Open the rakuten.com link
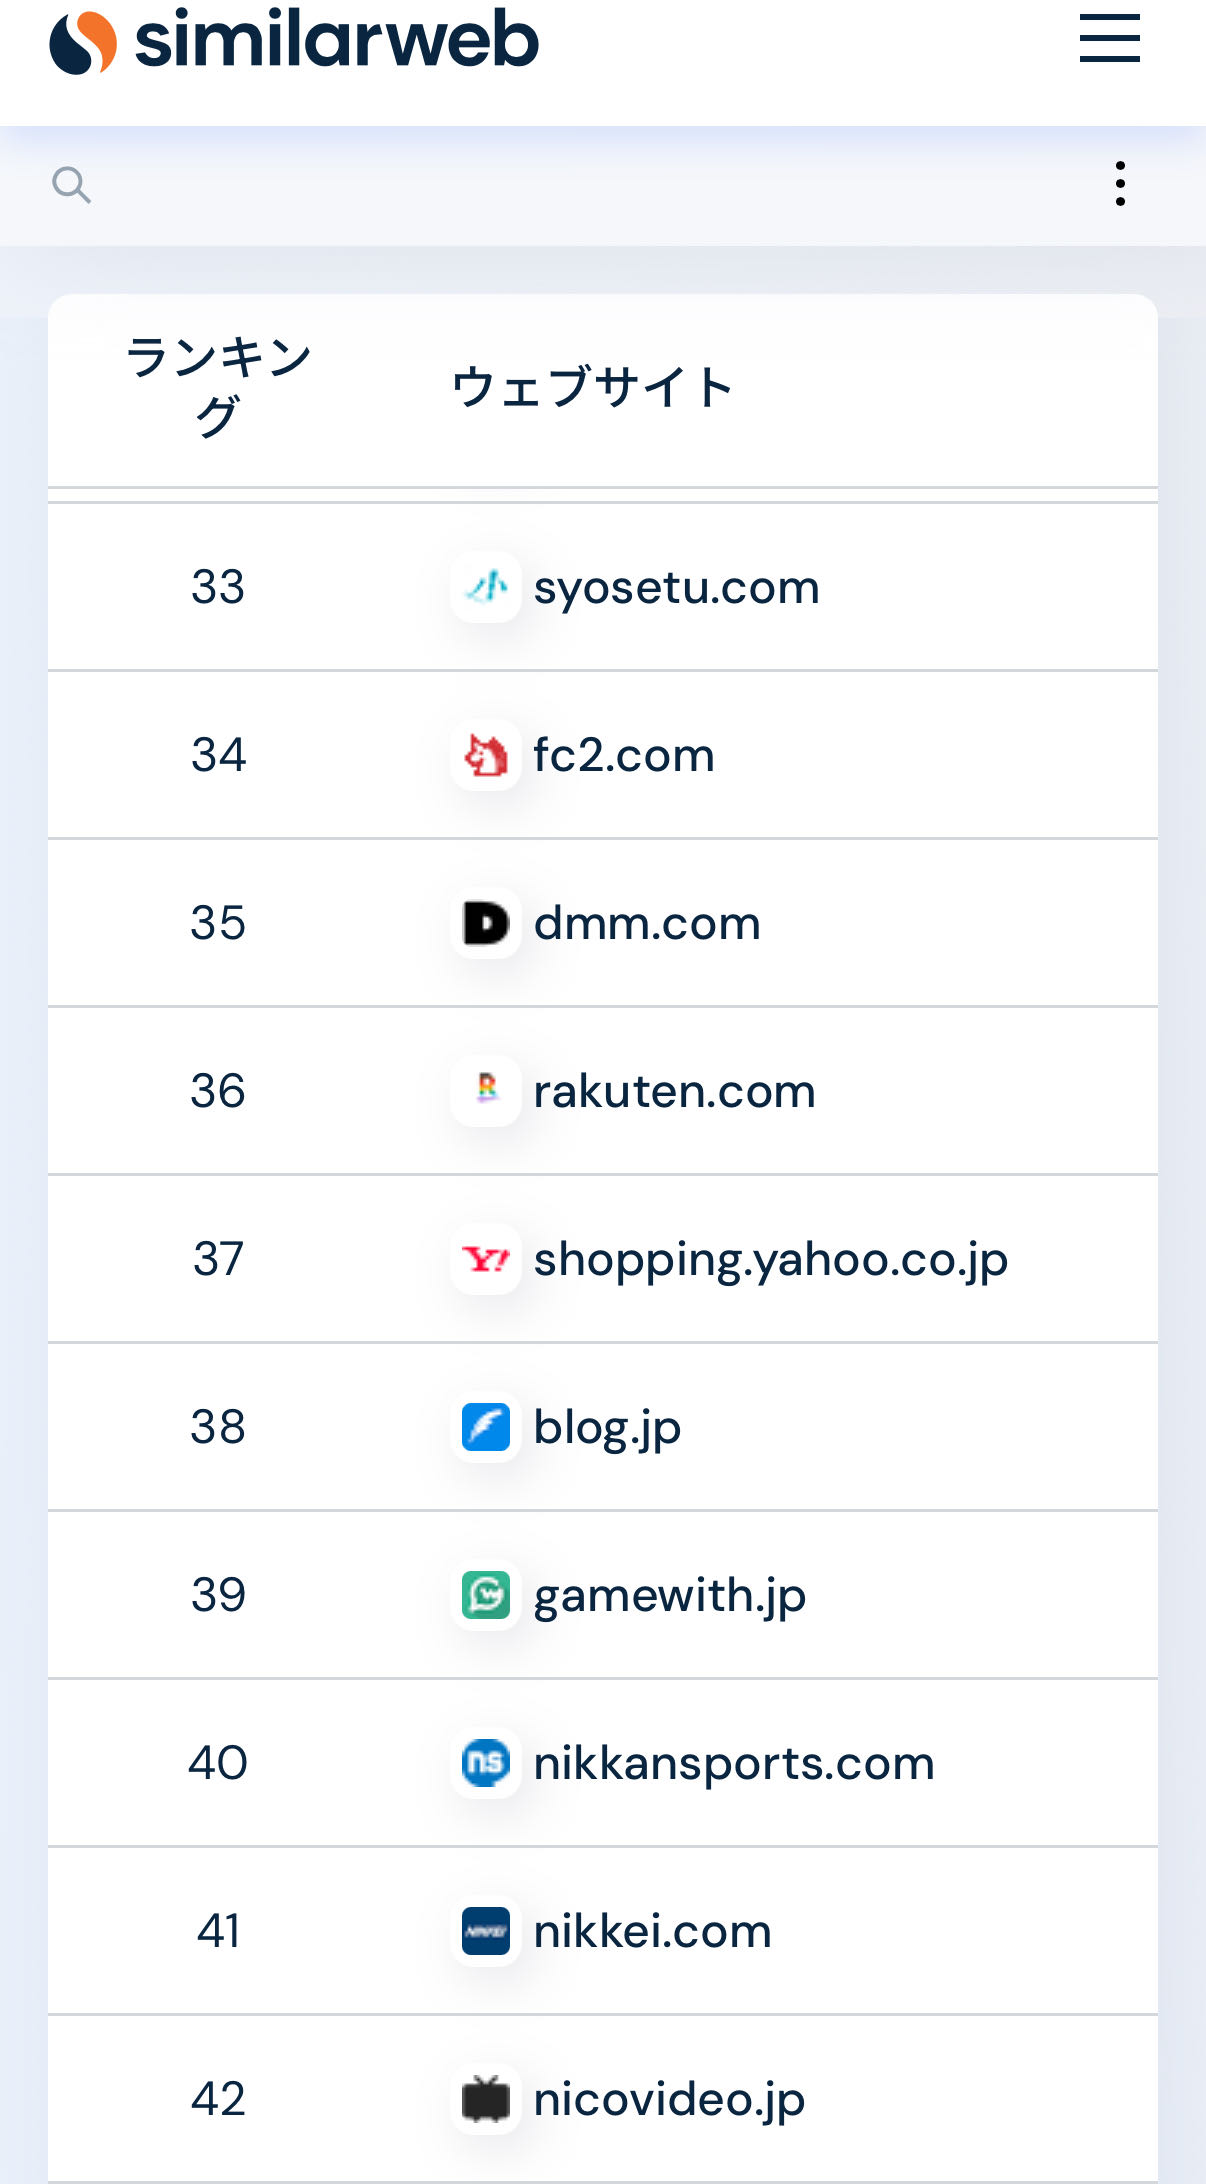 674,1091
